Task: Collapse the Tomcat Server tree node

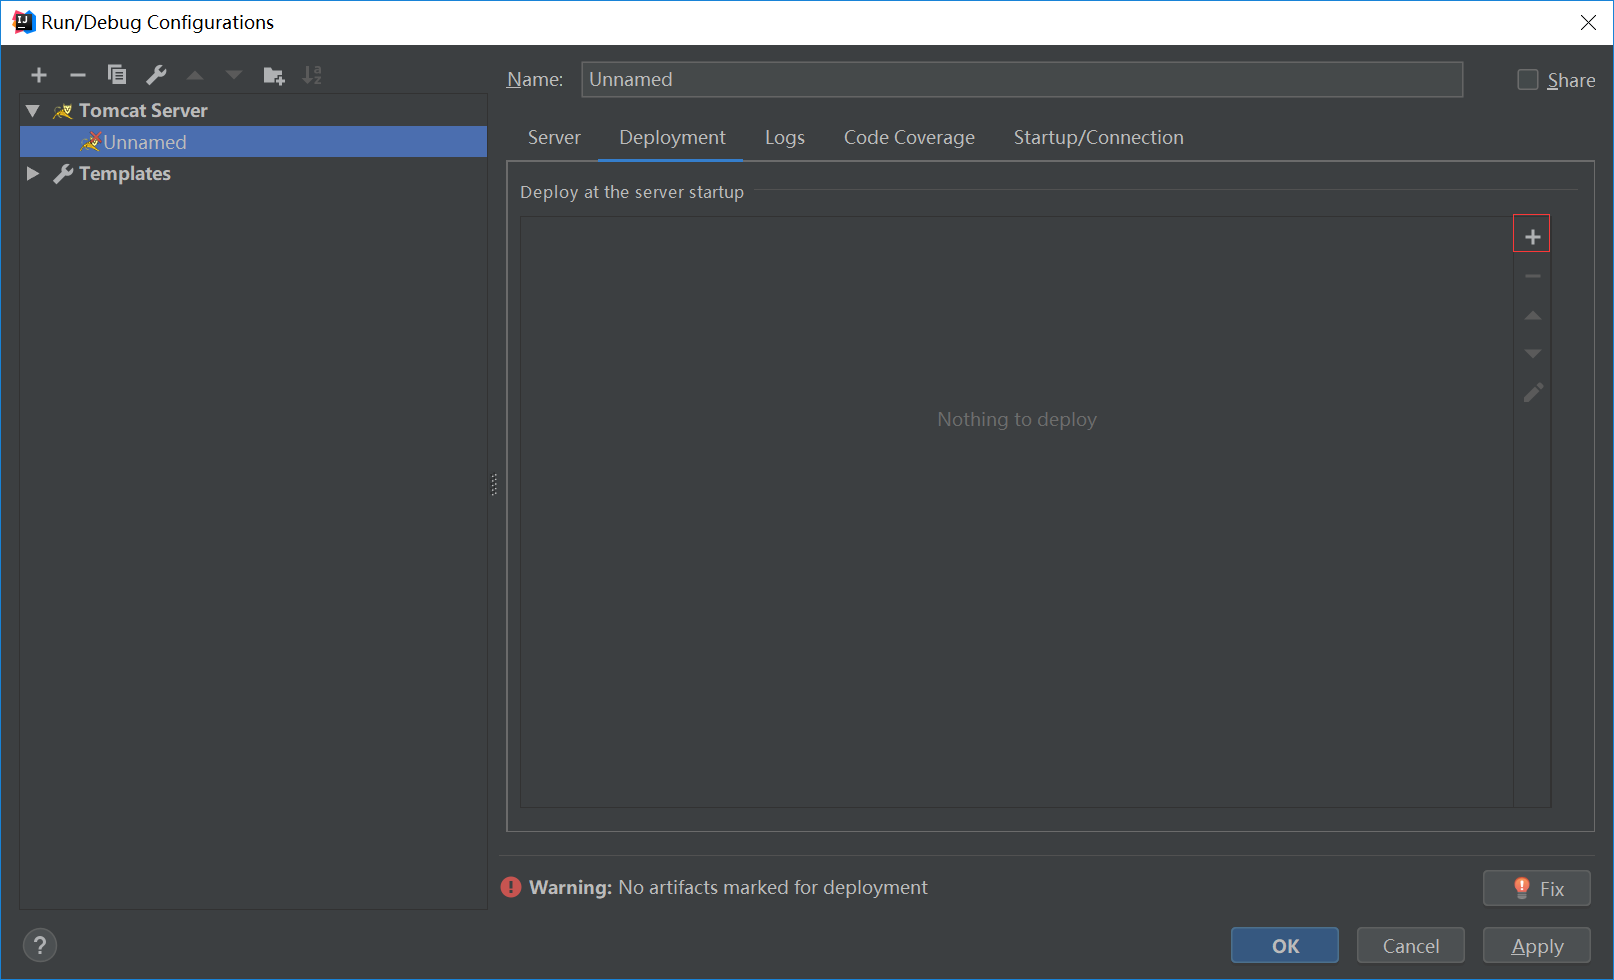Action: coord(33,111)
